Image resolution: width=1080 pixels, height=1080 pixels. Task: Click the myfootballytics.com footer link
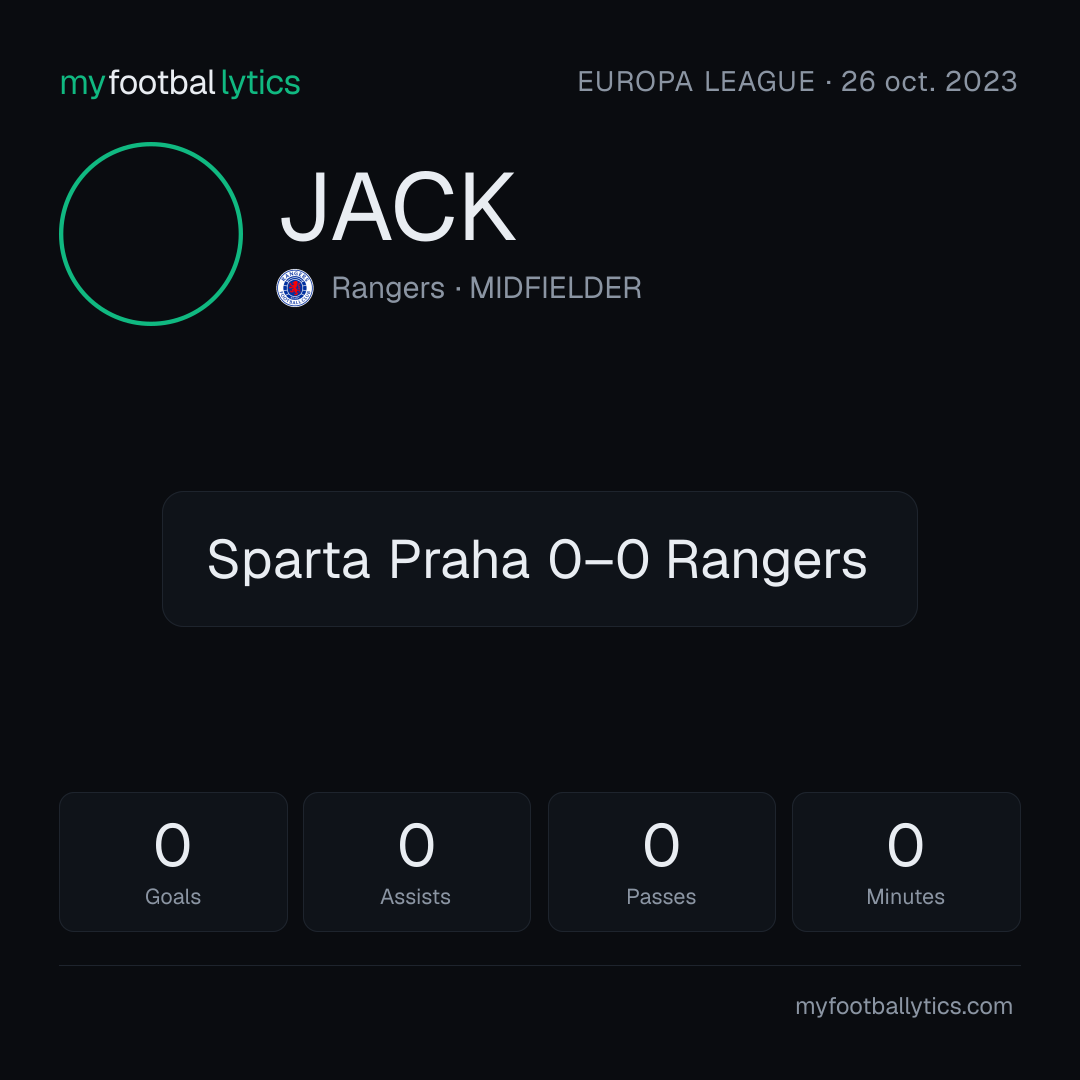coord(904,1006)
